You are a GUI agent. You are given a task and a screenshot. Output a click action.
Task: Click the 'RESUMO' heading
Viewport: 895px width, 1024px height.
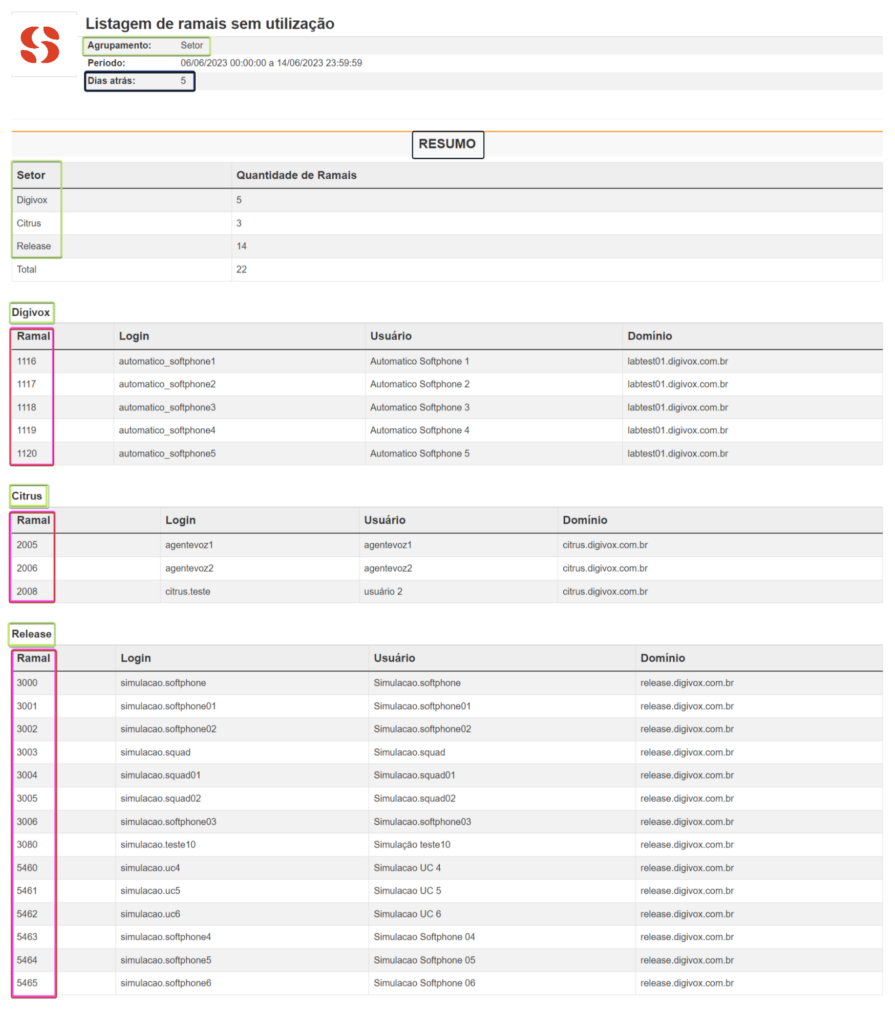pyautogui.click(x=448, y=144)
